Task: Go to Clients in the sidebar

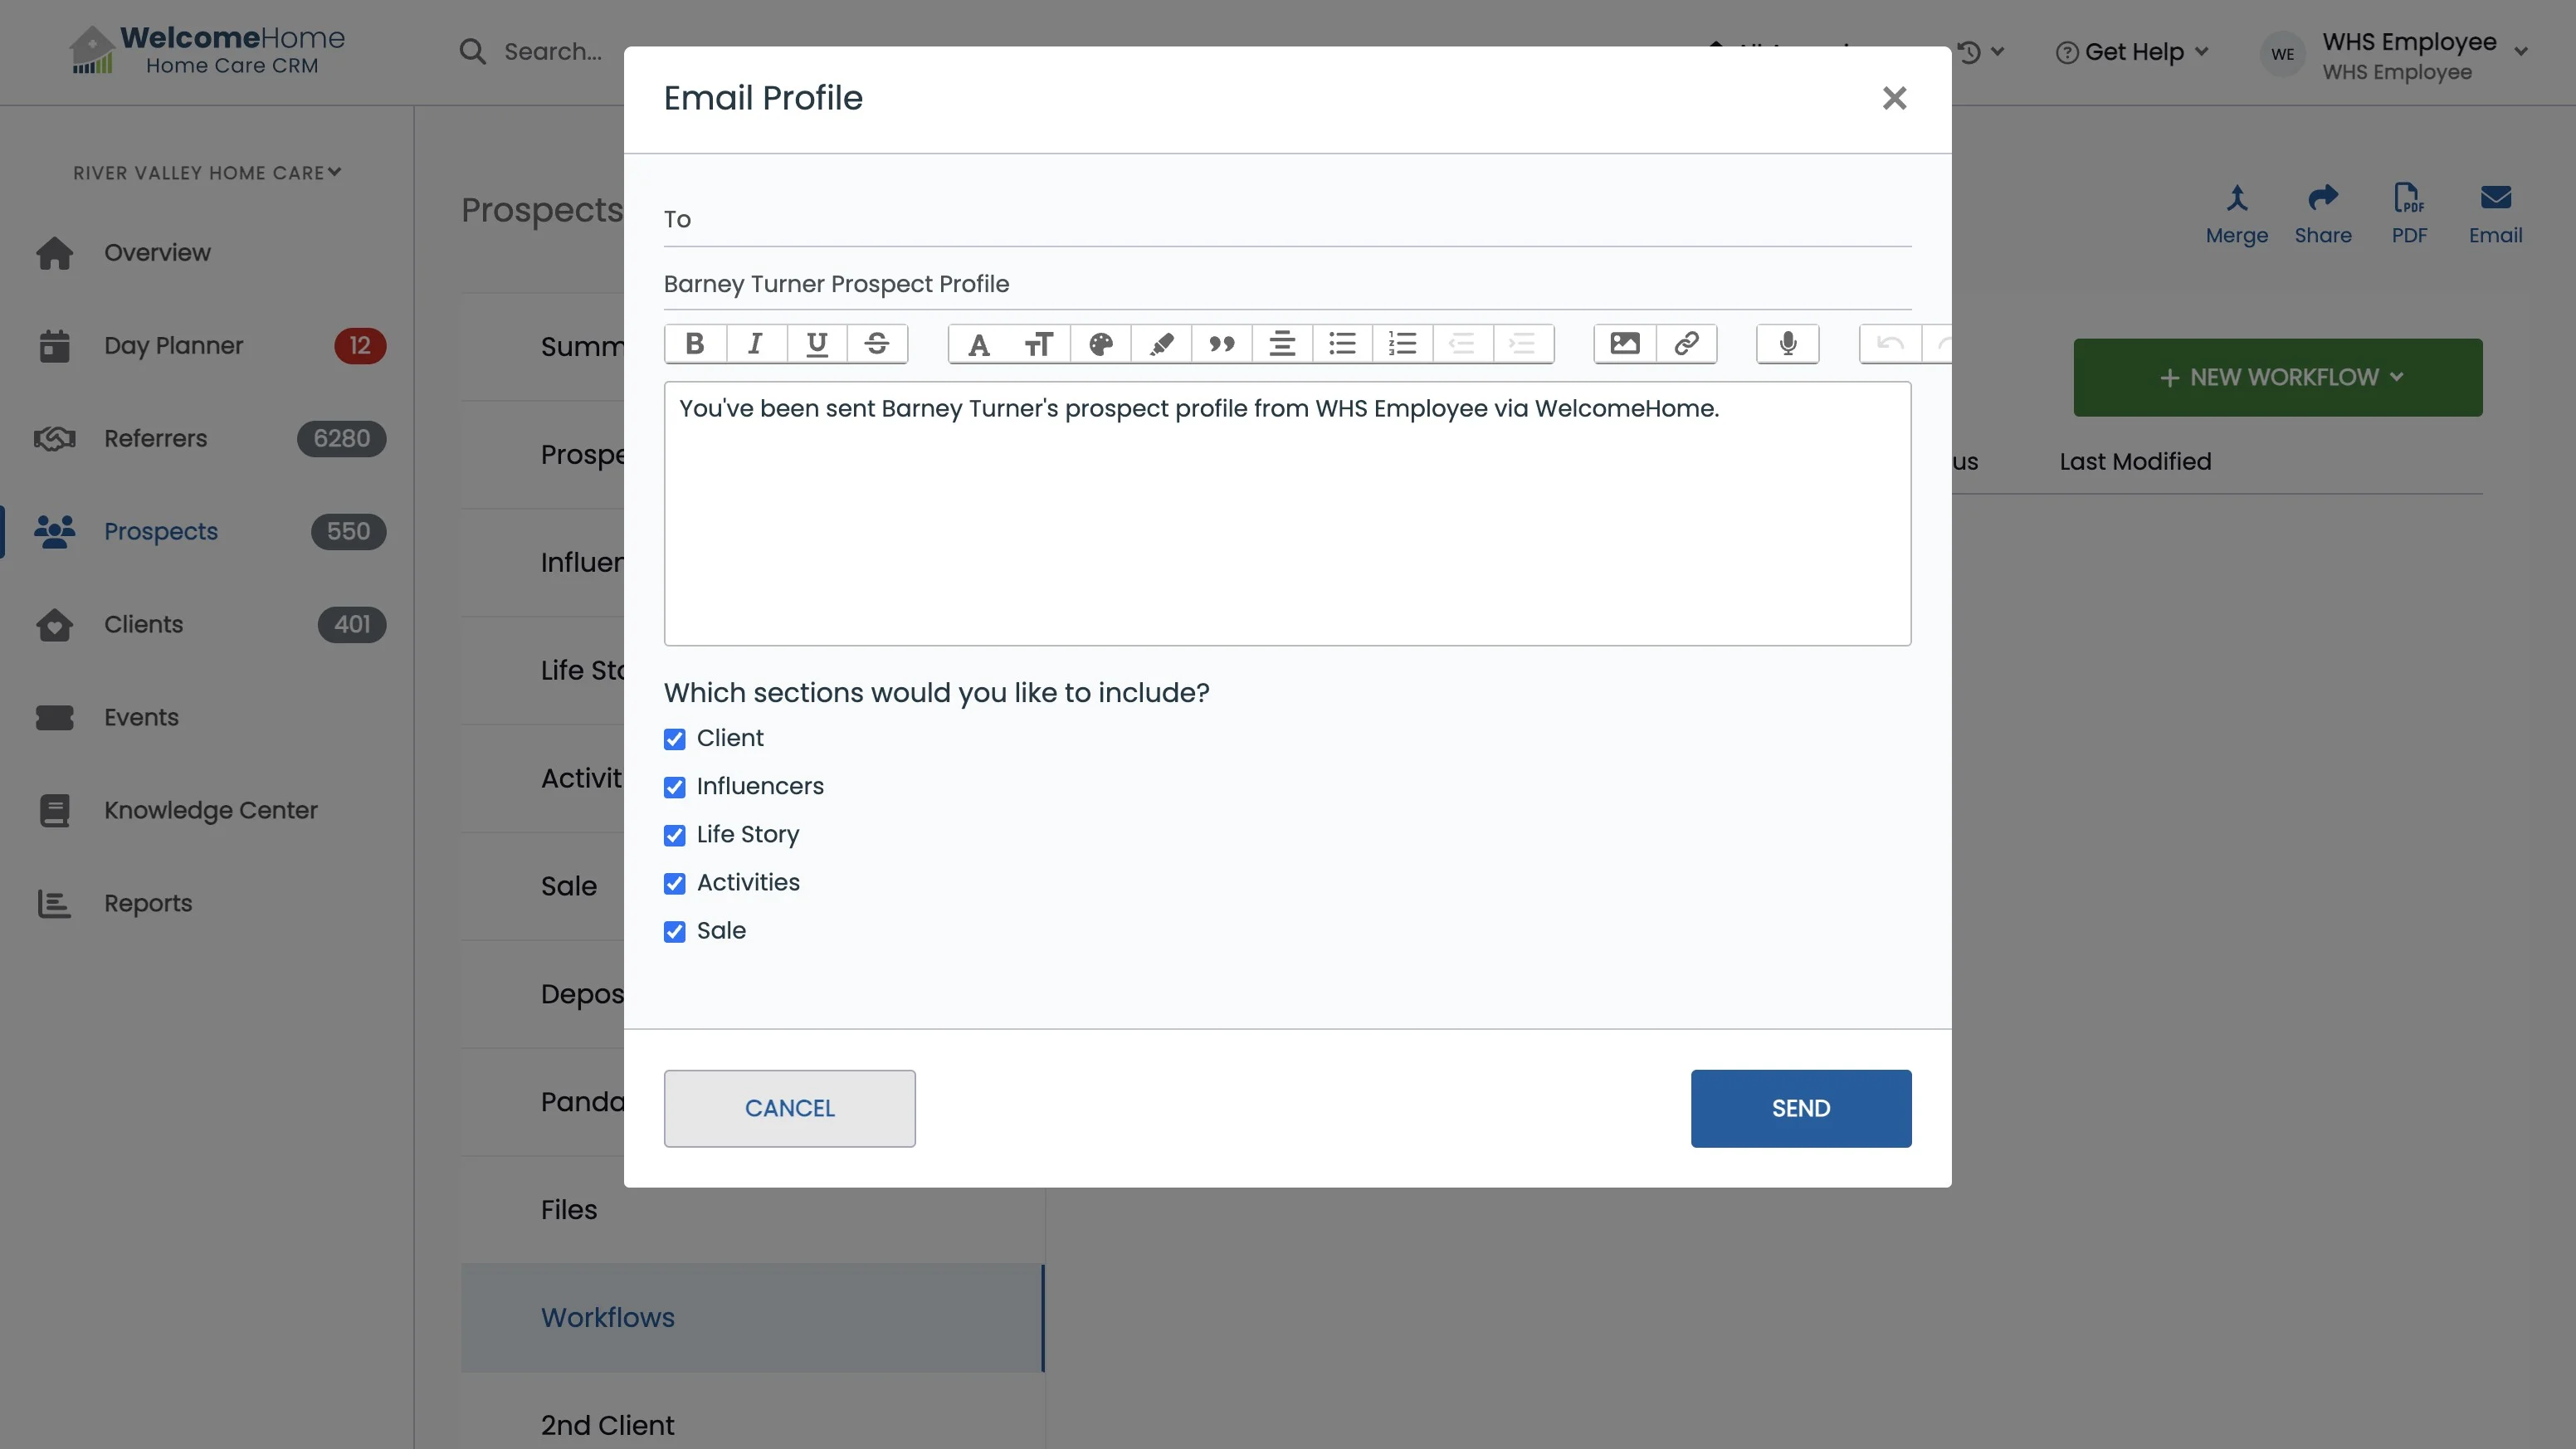Action: pyautogui.click(x=144, y=624)
